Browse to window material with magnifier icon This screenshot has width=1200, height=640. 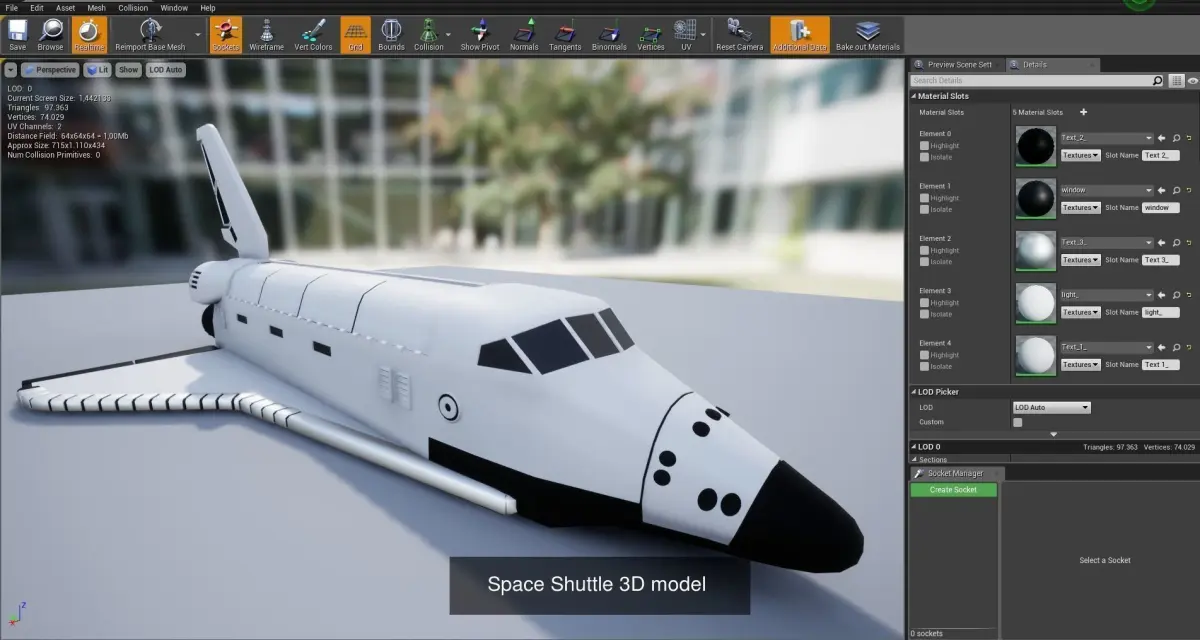[1176, 190]
